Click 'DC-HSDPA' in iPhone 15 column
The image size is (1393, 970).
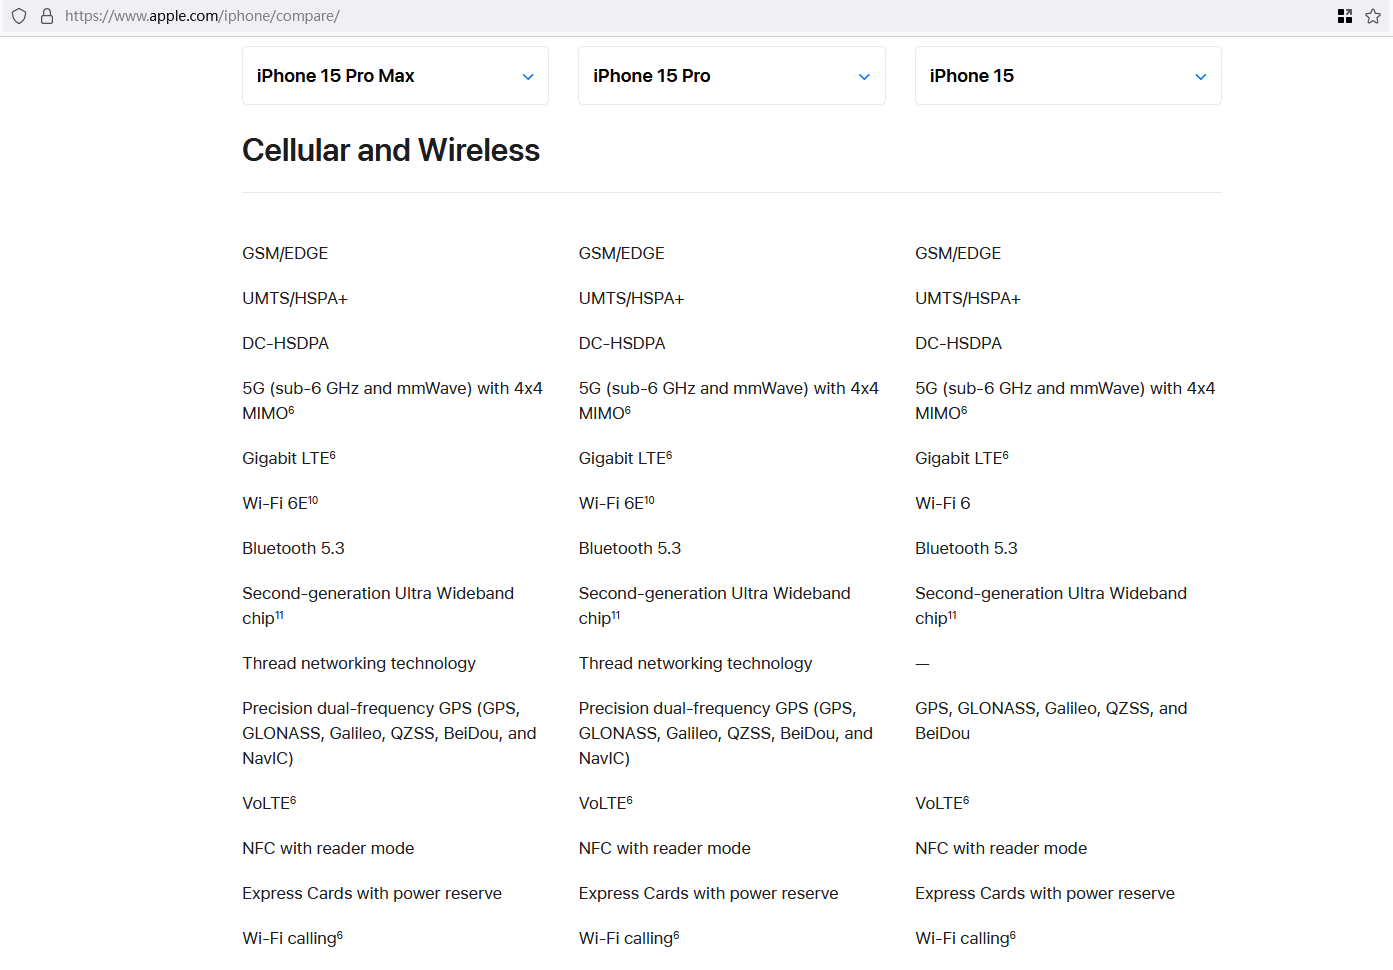[x=958, y=343]
